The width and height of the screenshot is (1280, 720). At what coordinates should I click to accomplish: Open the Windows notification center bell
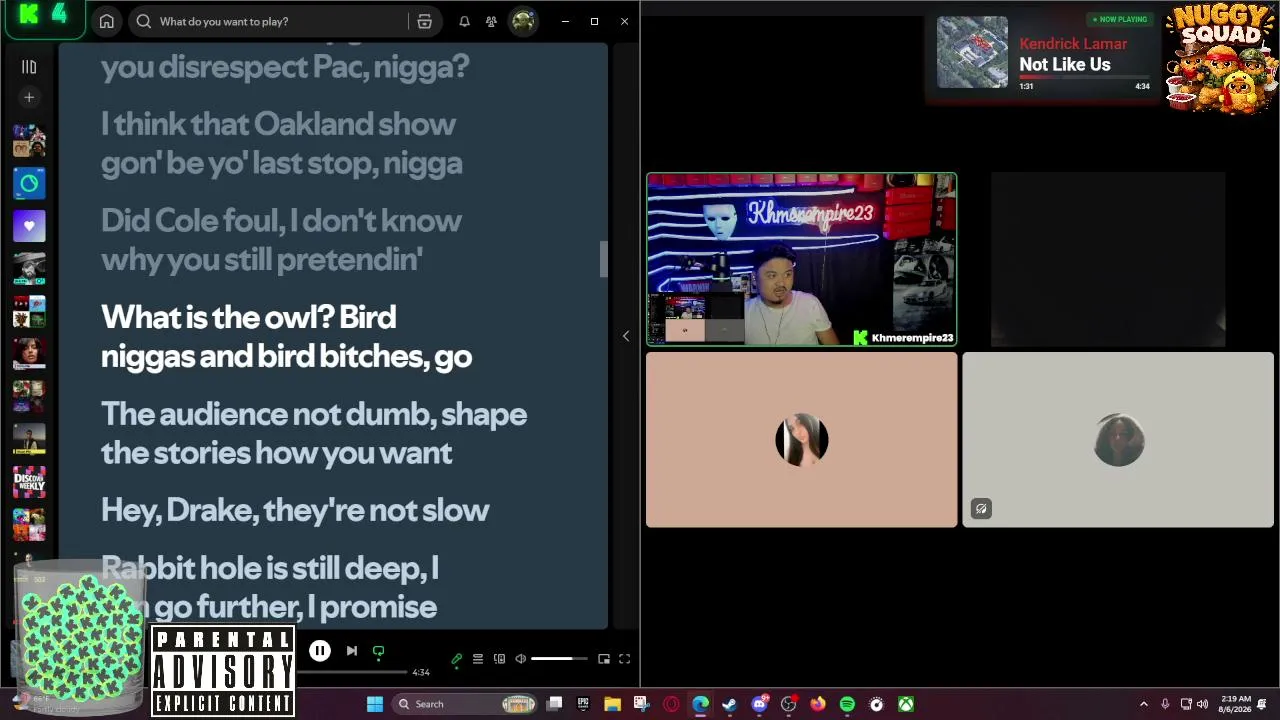[1262, 704]
